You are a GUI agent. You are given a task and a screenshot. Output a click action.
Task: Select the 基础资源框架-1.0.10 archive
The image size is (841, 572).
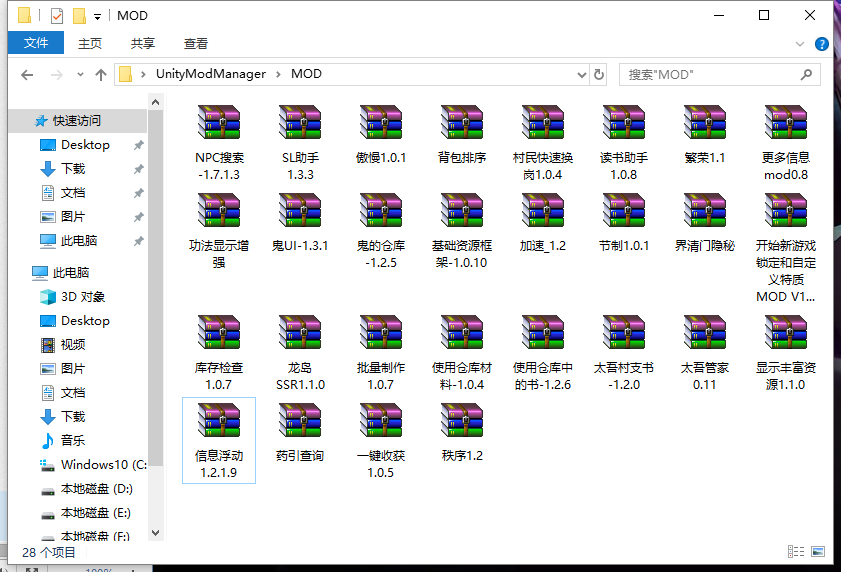coord(462,231)
